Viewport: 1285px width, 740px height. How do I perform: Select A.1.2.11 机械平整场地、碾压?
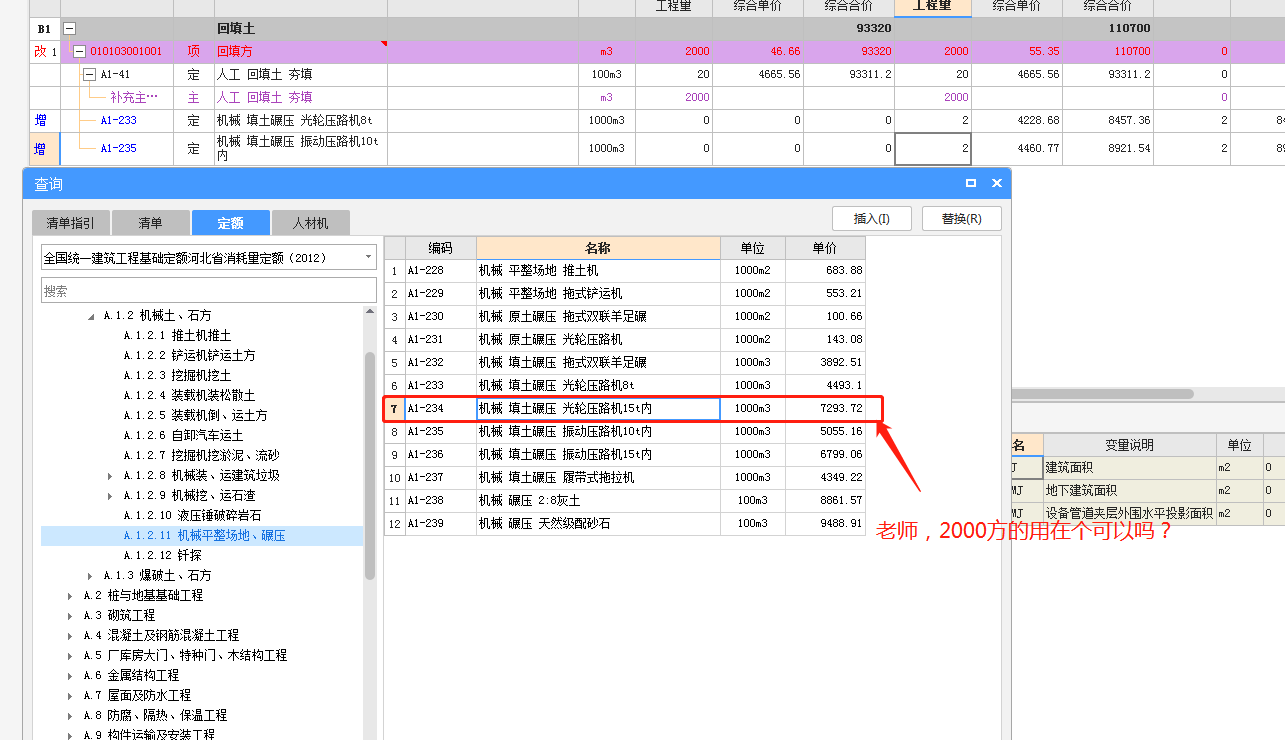[x=204, y=536]
